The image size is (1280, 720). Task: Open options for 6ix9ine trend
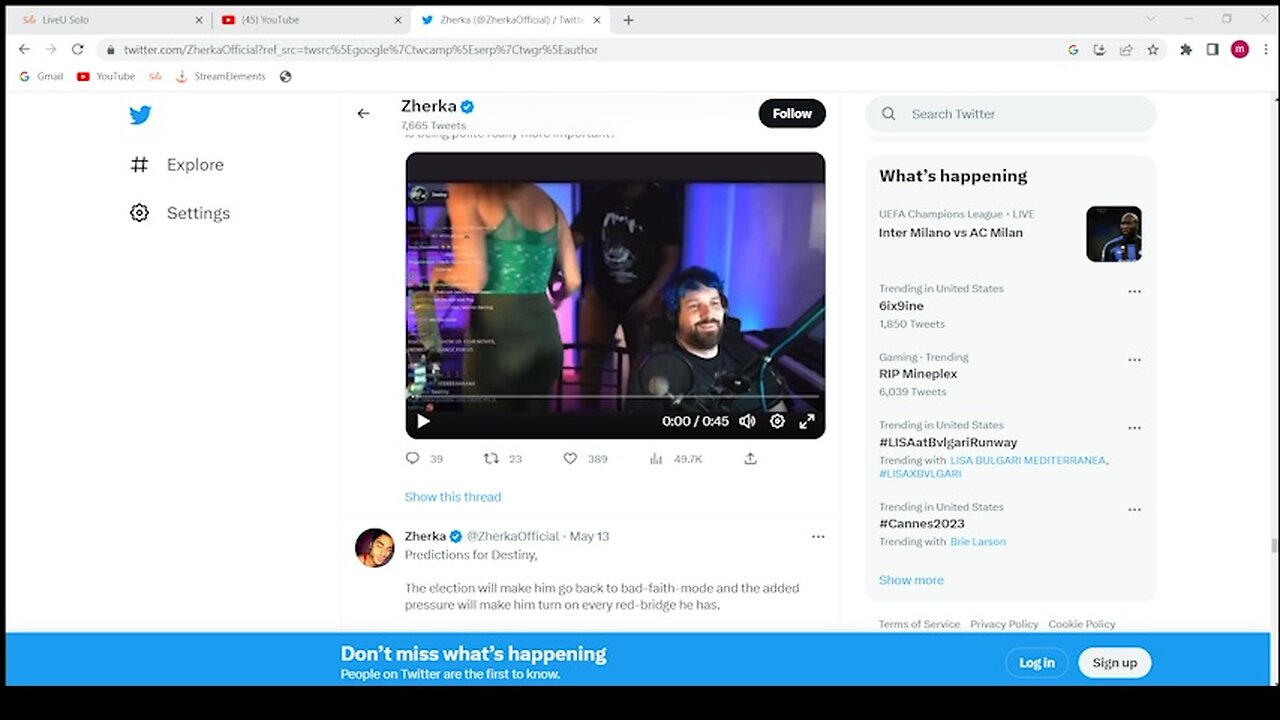(x=1134, y=292)
